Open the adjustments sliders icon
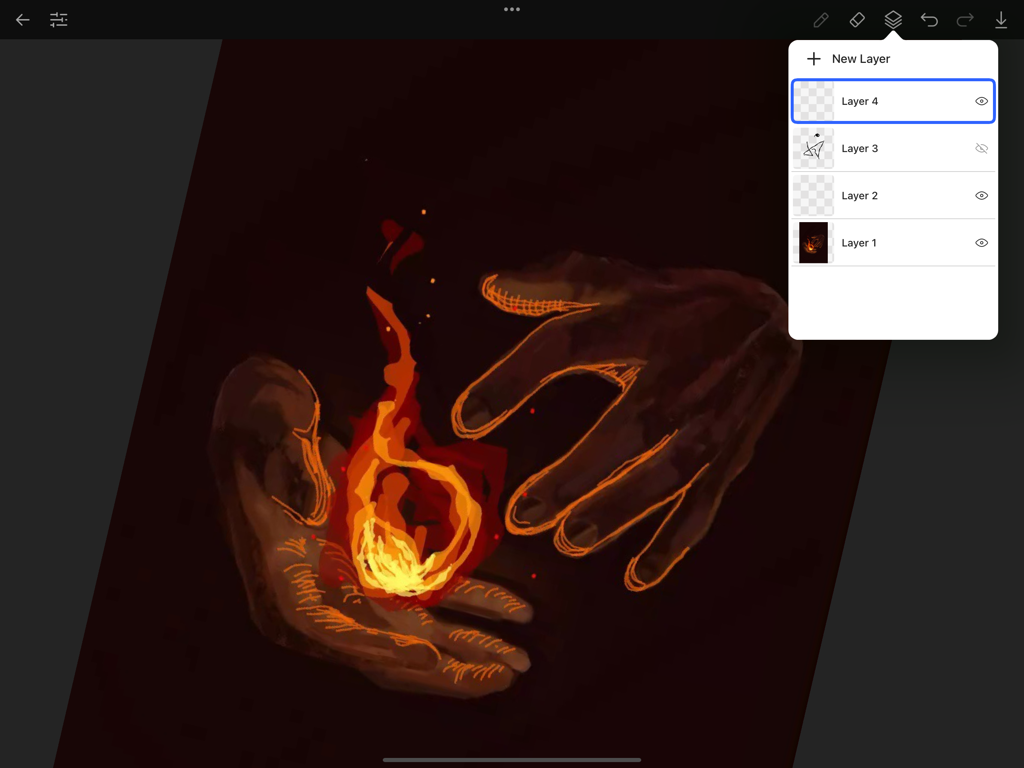 coord(58,19)
